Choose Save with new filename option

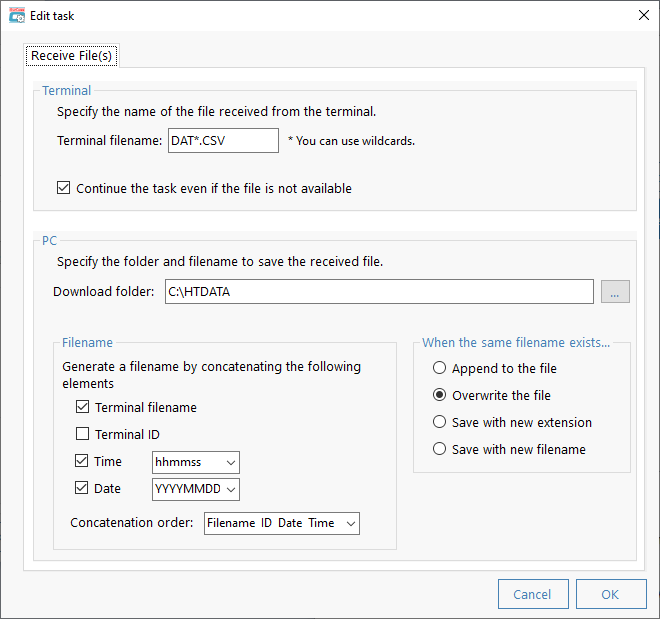pos(439,449)
